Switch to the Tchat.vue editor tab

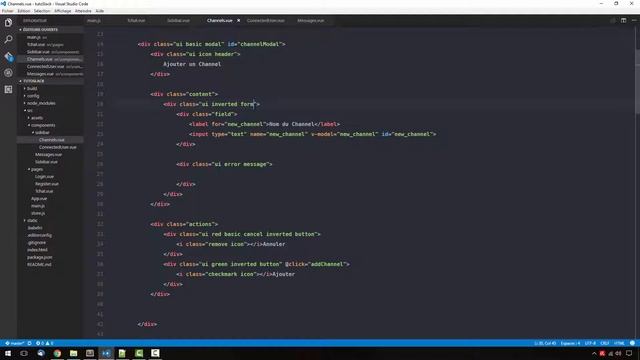pyautogui.click(x=136, y=20)
